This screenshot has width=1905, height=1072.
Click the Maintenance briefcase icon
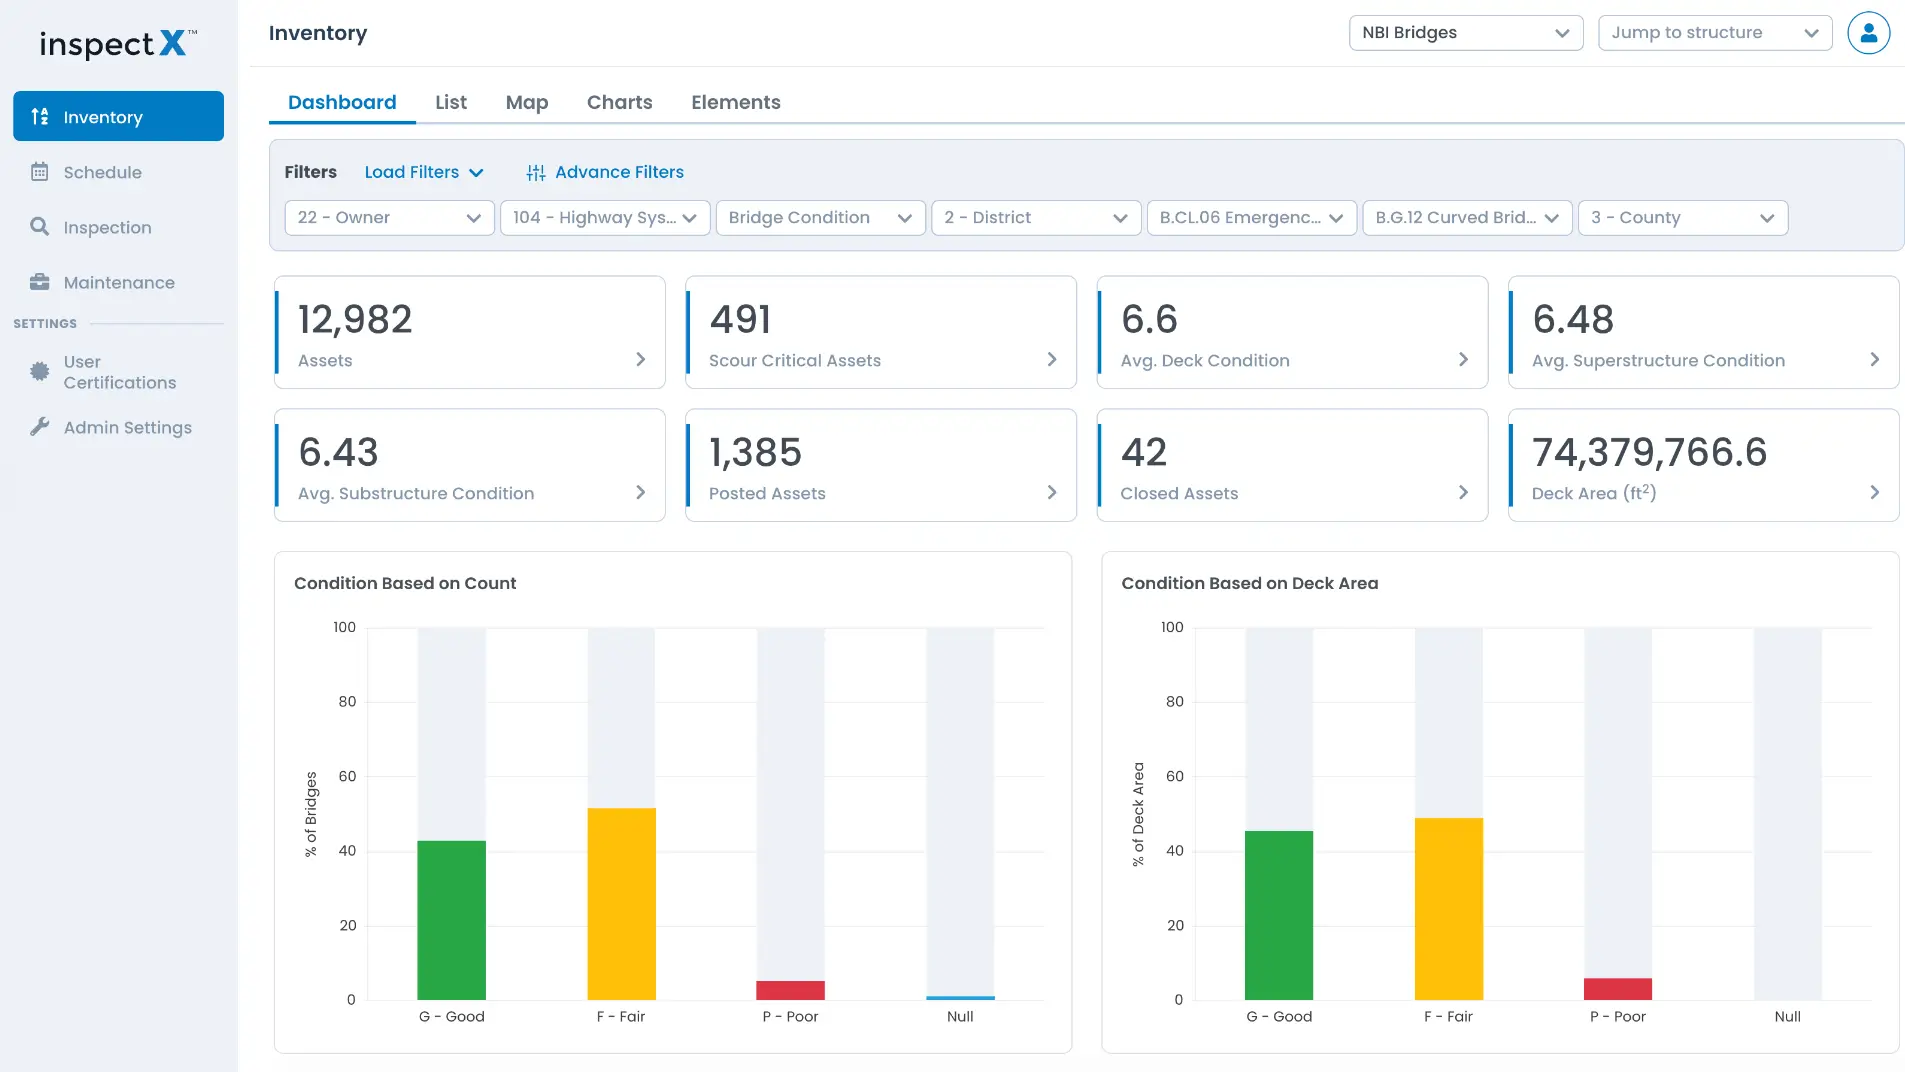[39, 282]
